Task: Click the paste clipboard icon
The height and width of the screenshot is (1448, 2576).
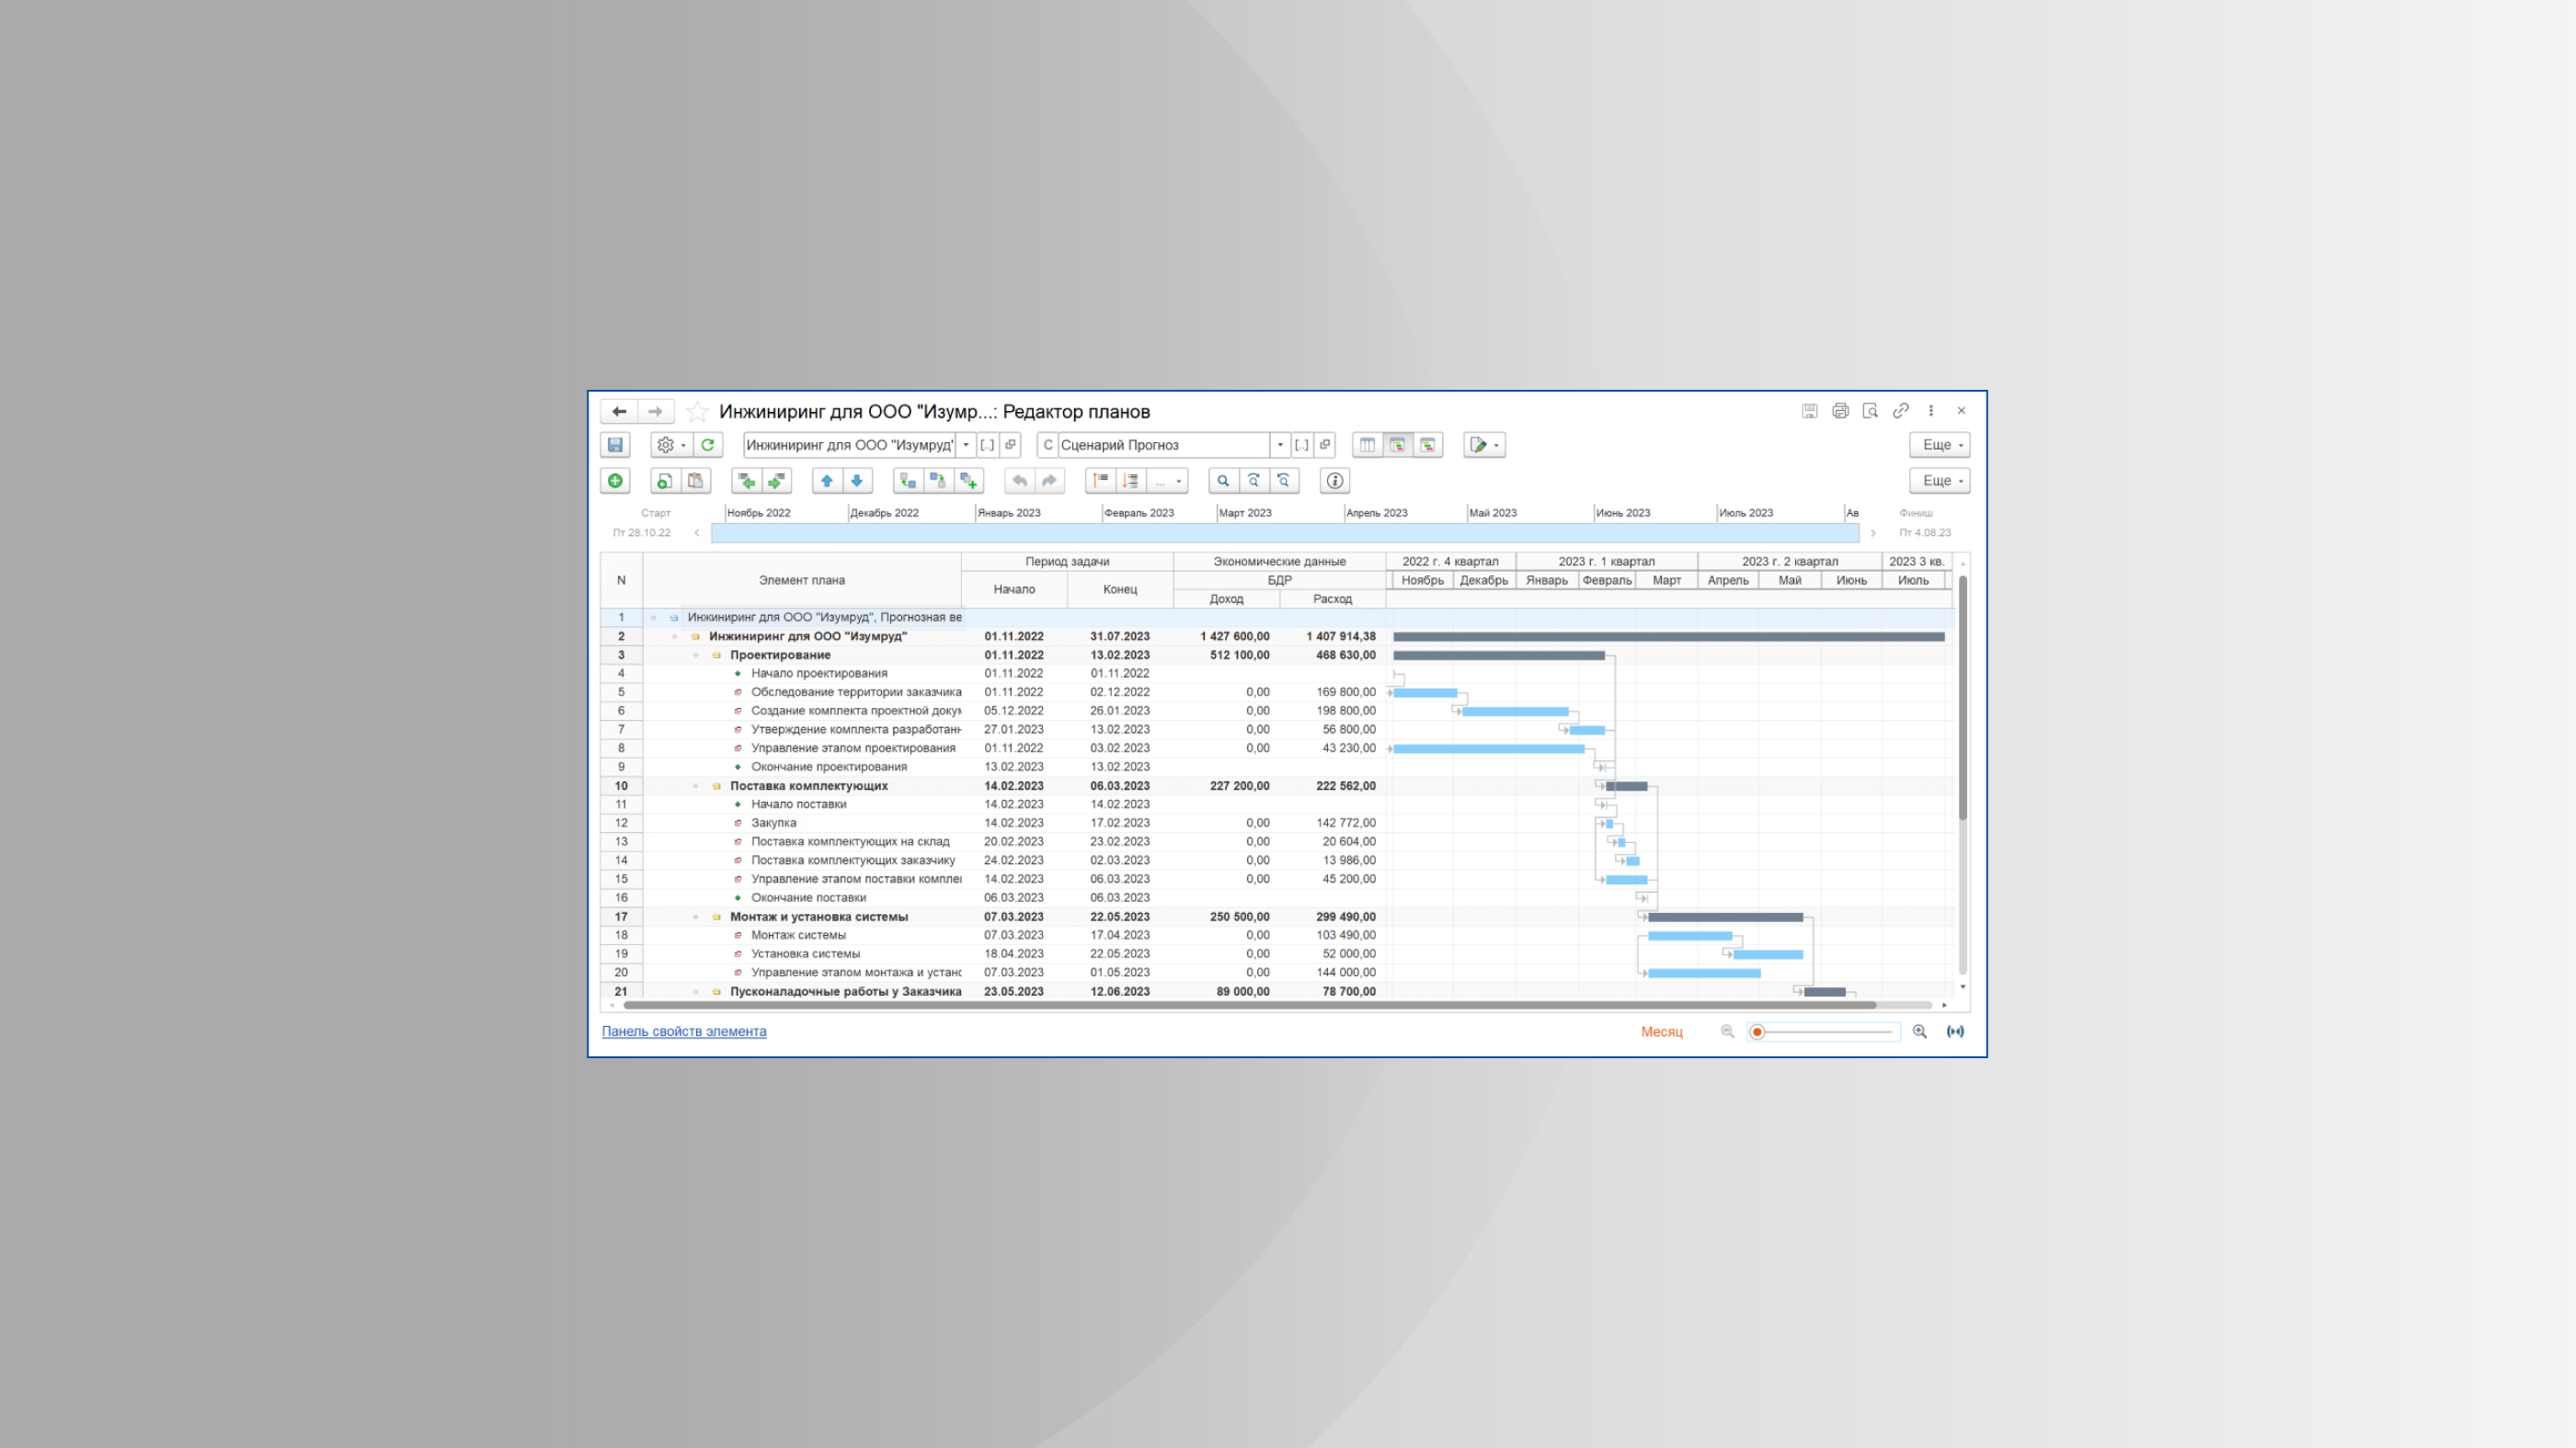Action: tap(696, 481)
